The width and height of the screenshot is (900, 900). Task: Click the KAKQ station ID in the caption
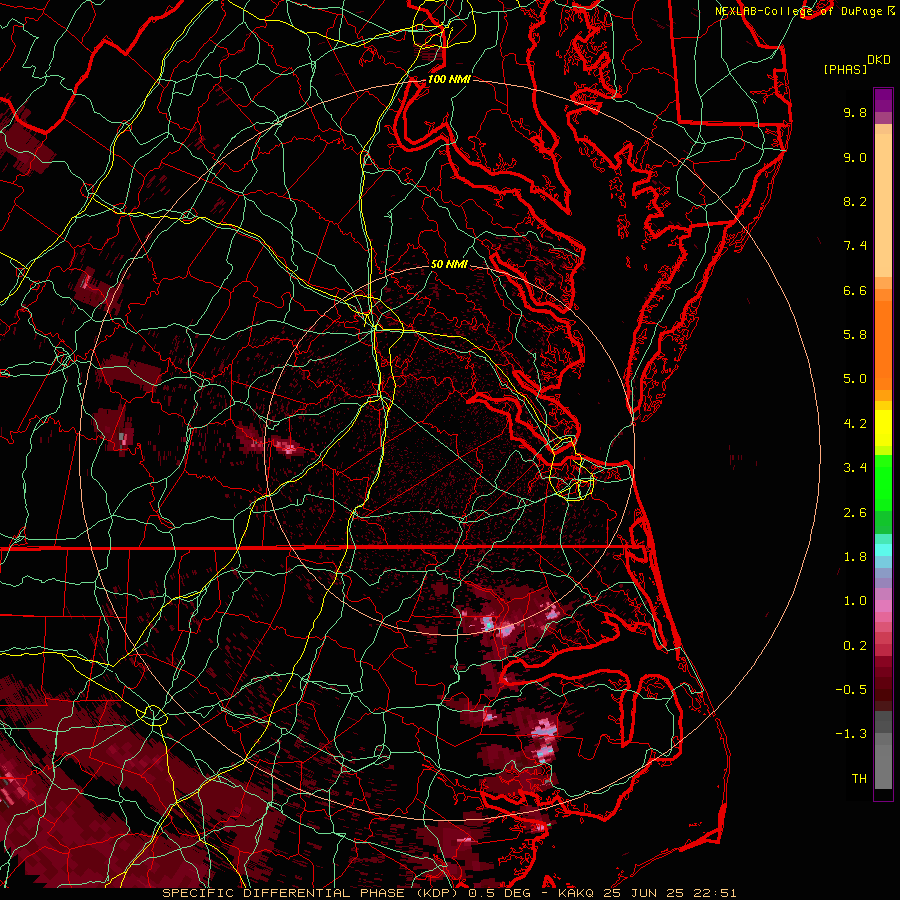point(576,893)
